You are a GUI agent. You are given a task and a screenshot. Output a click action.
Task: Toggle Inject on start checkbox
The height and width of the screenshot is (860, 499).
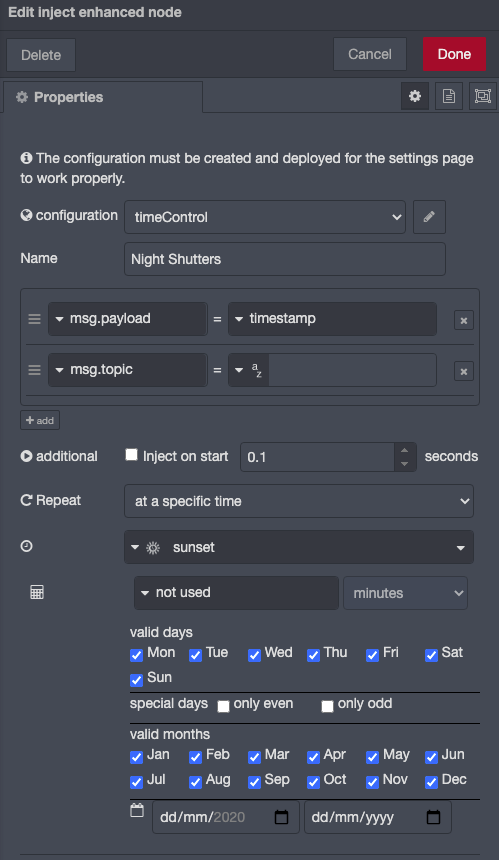(x=131, y=455)
